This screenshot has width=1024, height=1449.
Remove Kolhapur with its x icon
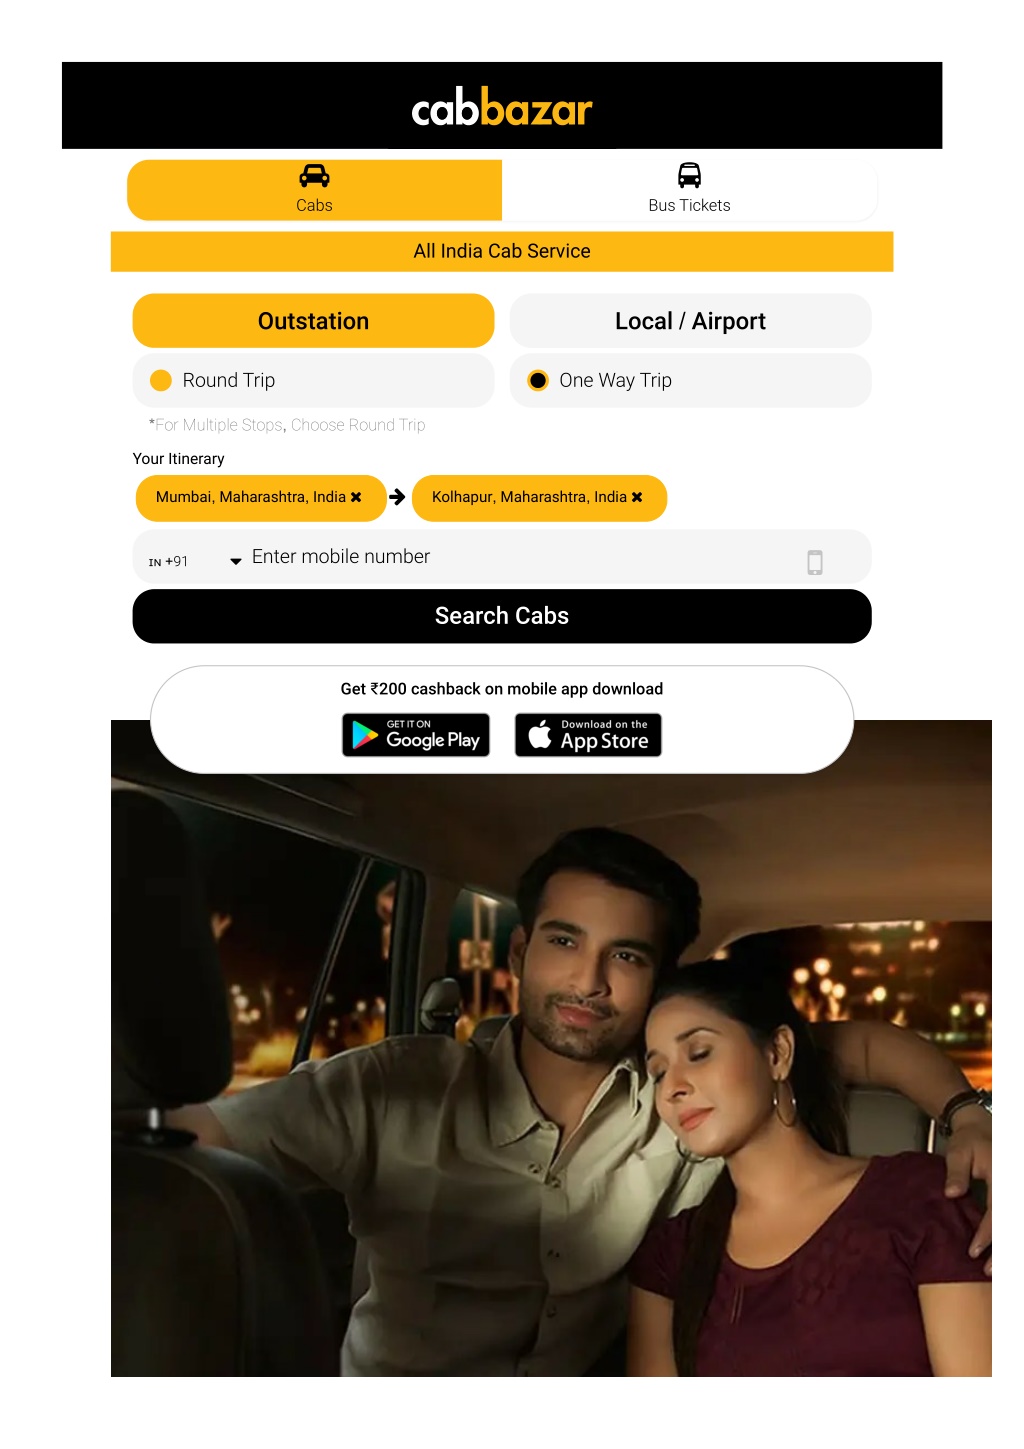point(637,497)
